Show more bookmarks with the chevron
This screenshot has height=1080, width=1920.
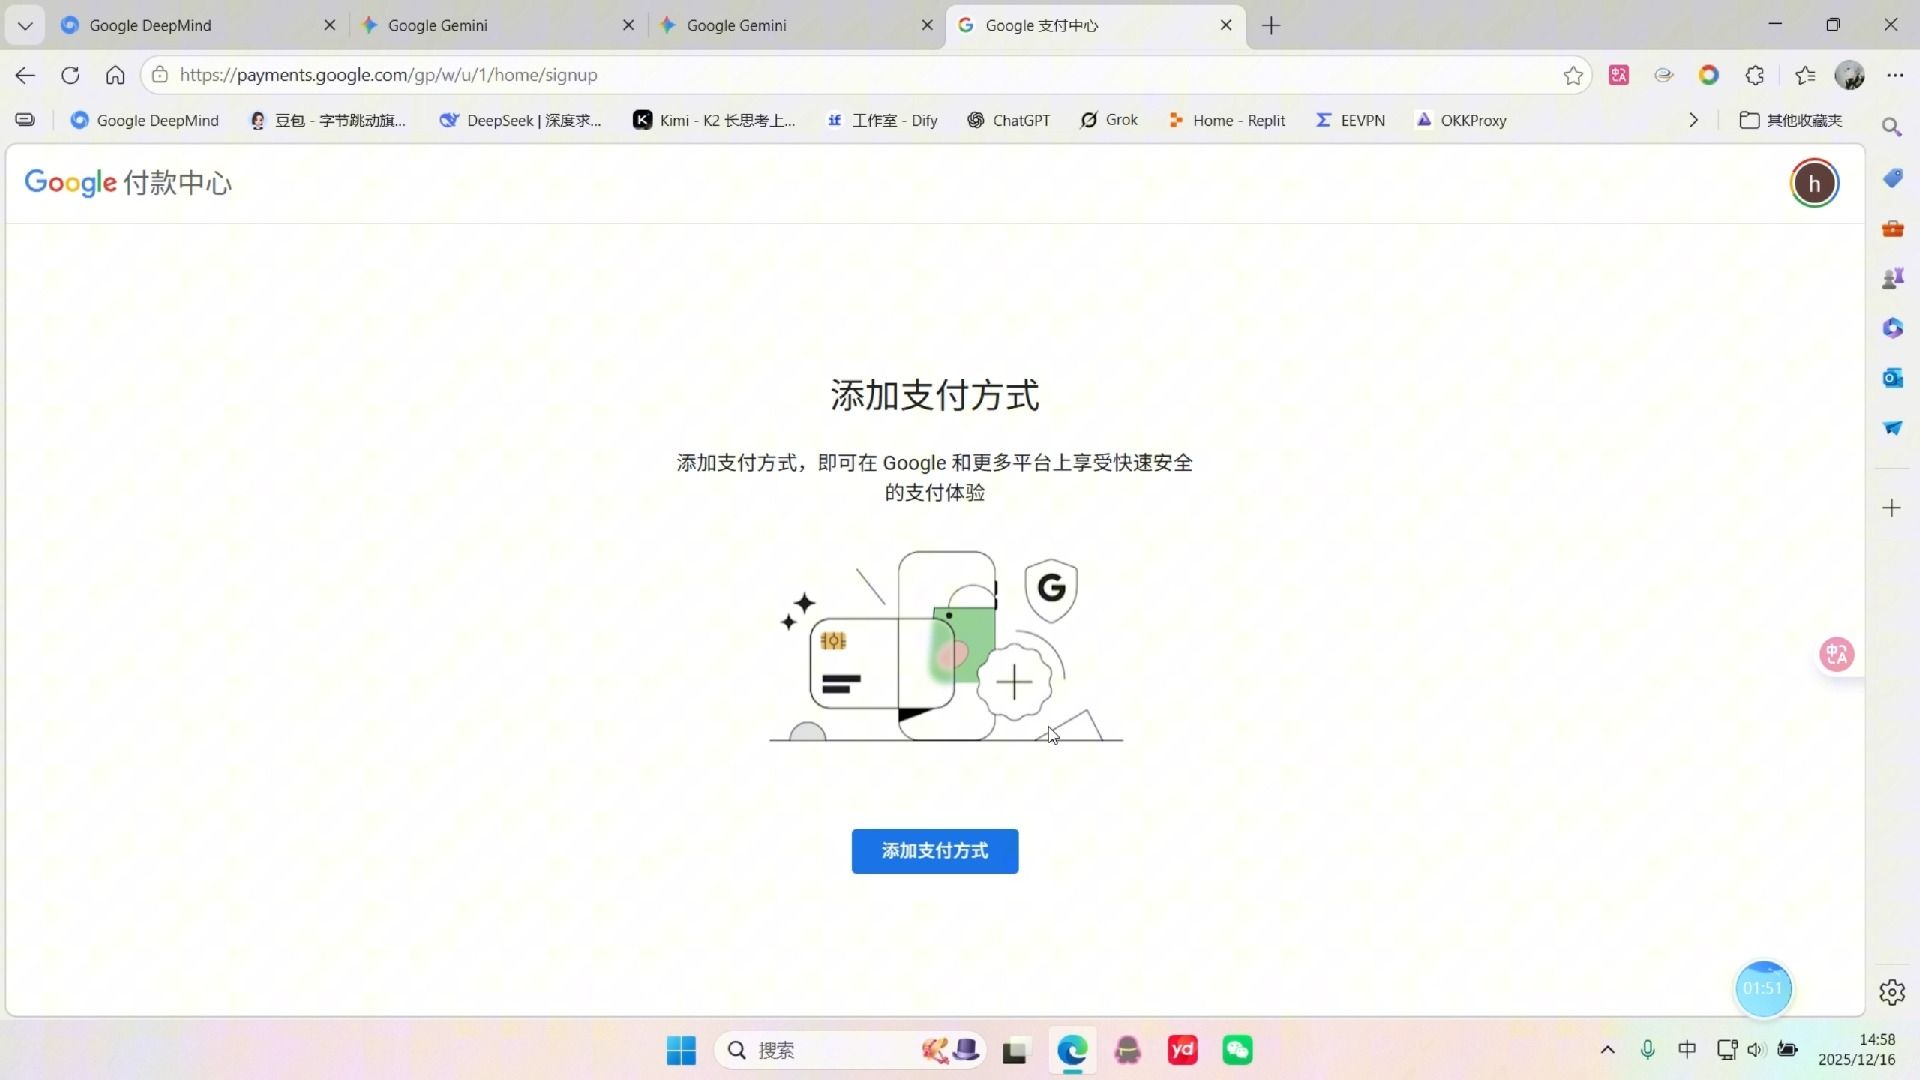1693,120
